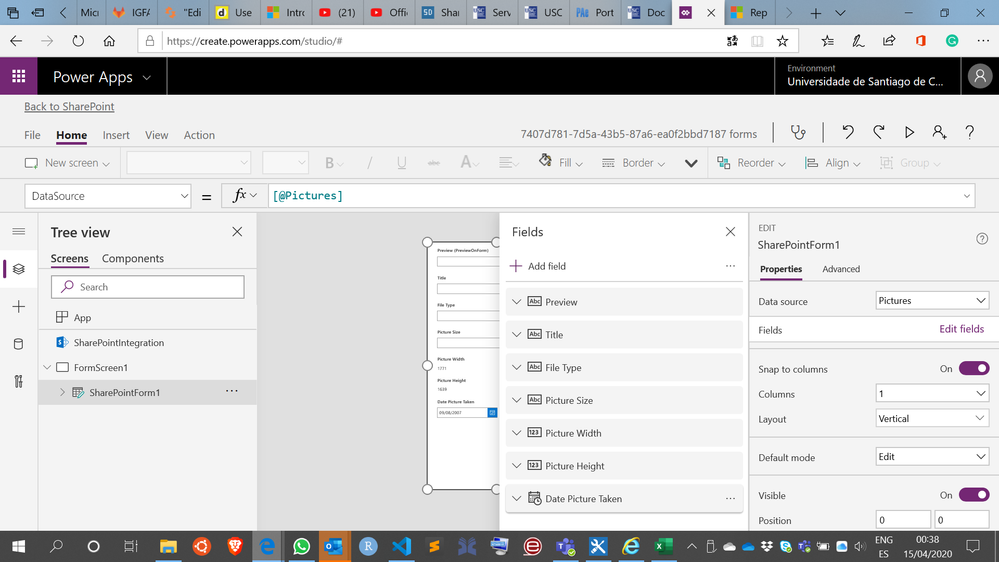Viewport: 999px width, 562px height.
Task: Select SharePointIntegration in tree view
Action: pos(119,343)
